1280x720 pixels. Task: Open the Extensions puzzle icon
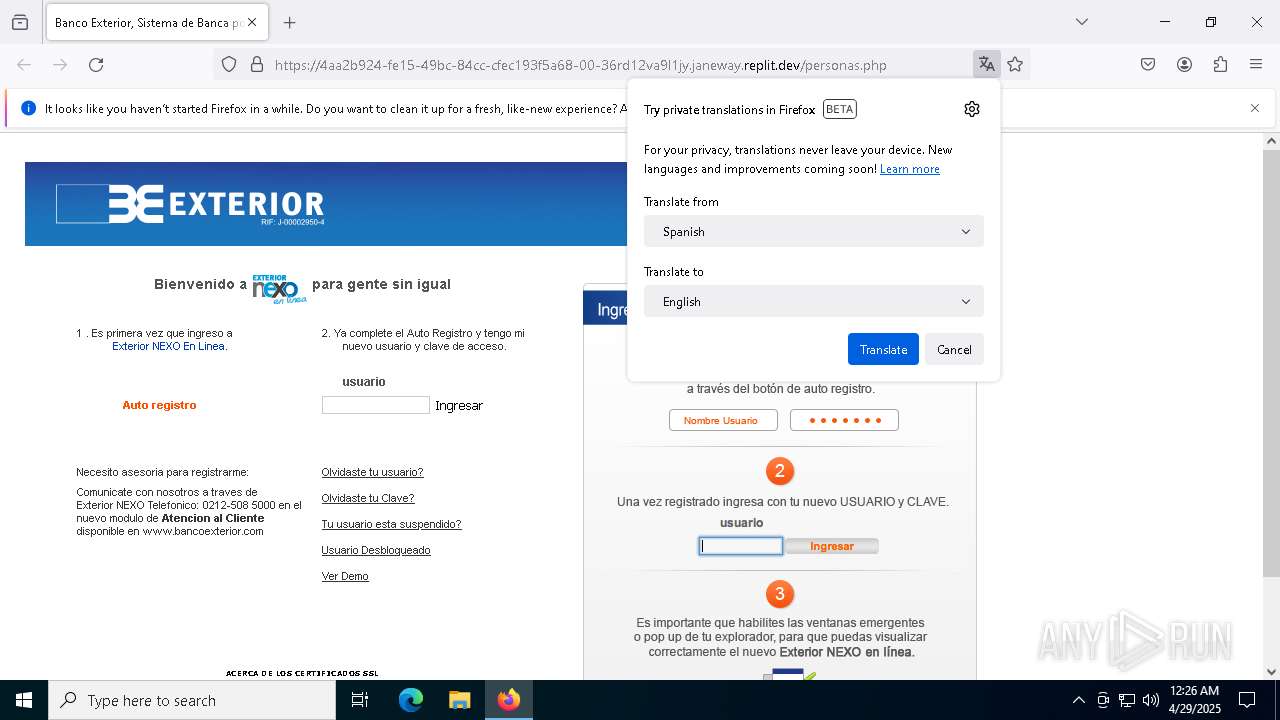coord(1220,65)
